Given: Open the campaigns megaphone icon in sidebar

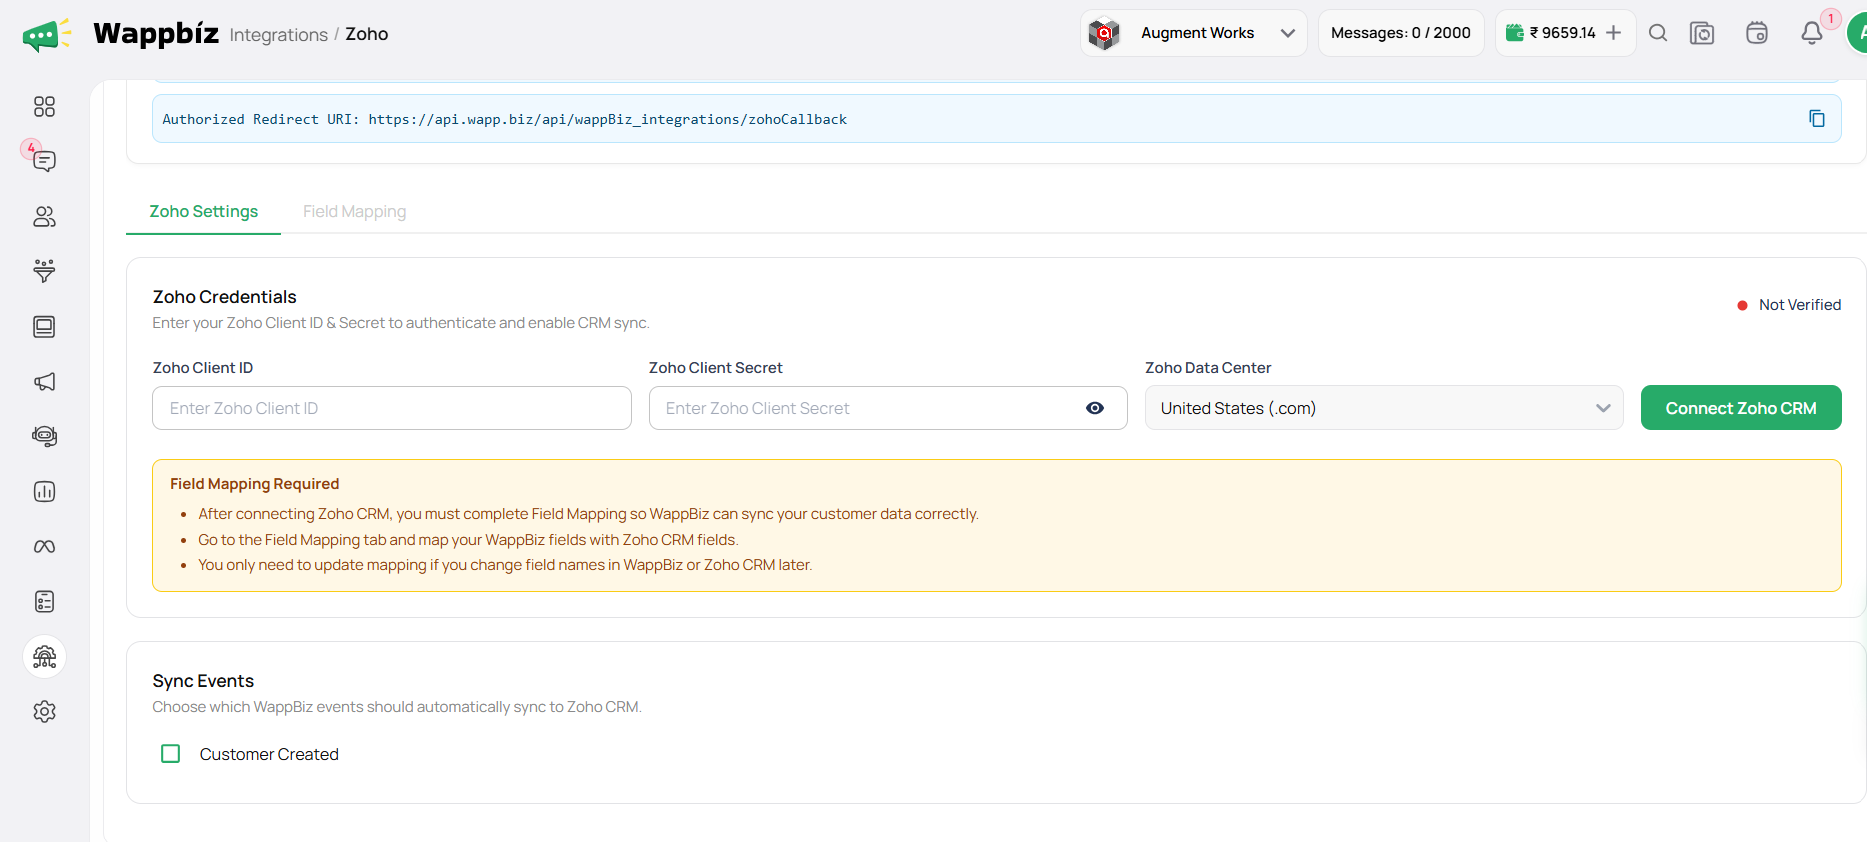Looking at the screenshot, I should (44, 382).
